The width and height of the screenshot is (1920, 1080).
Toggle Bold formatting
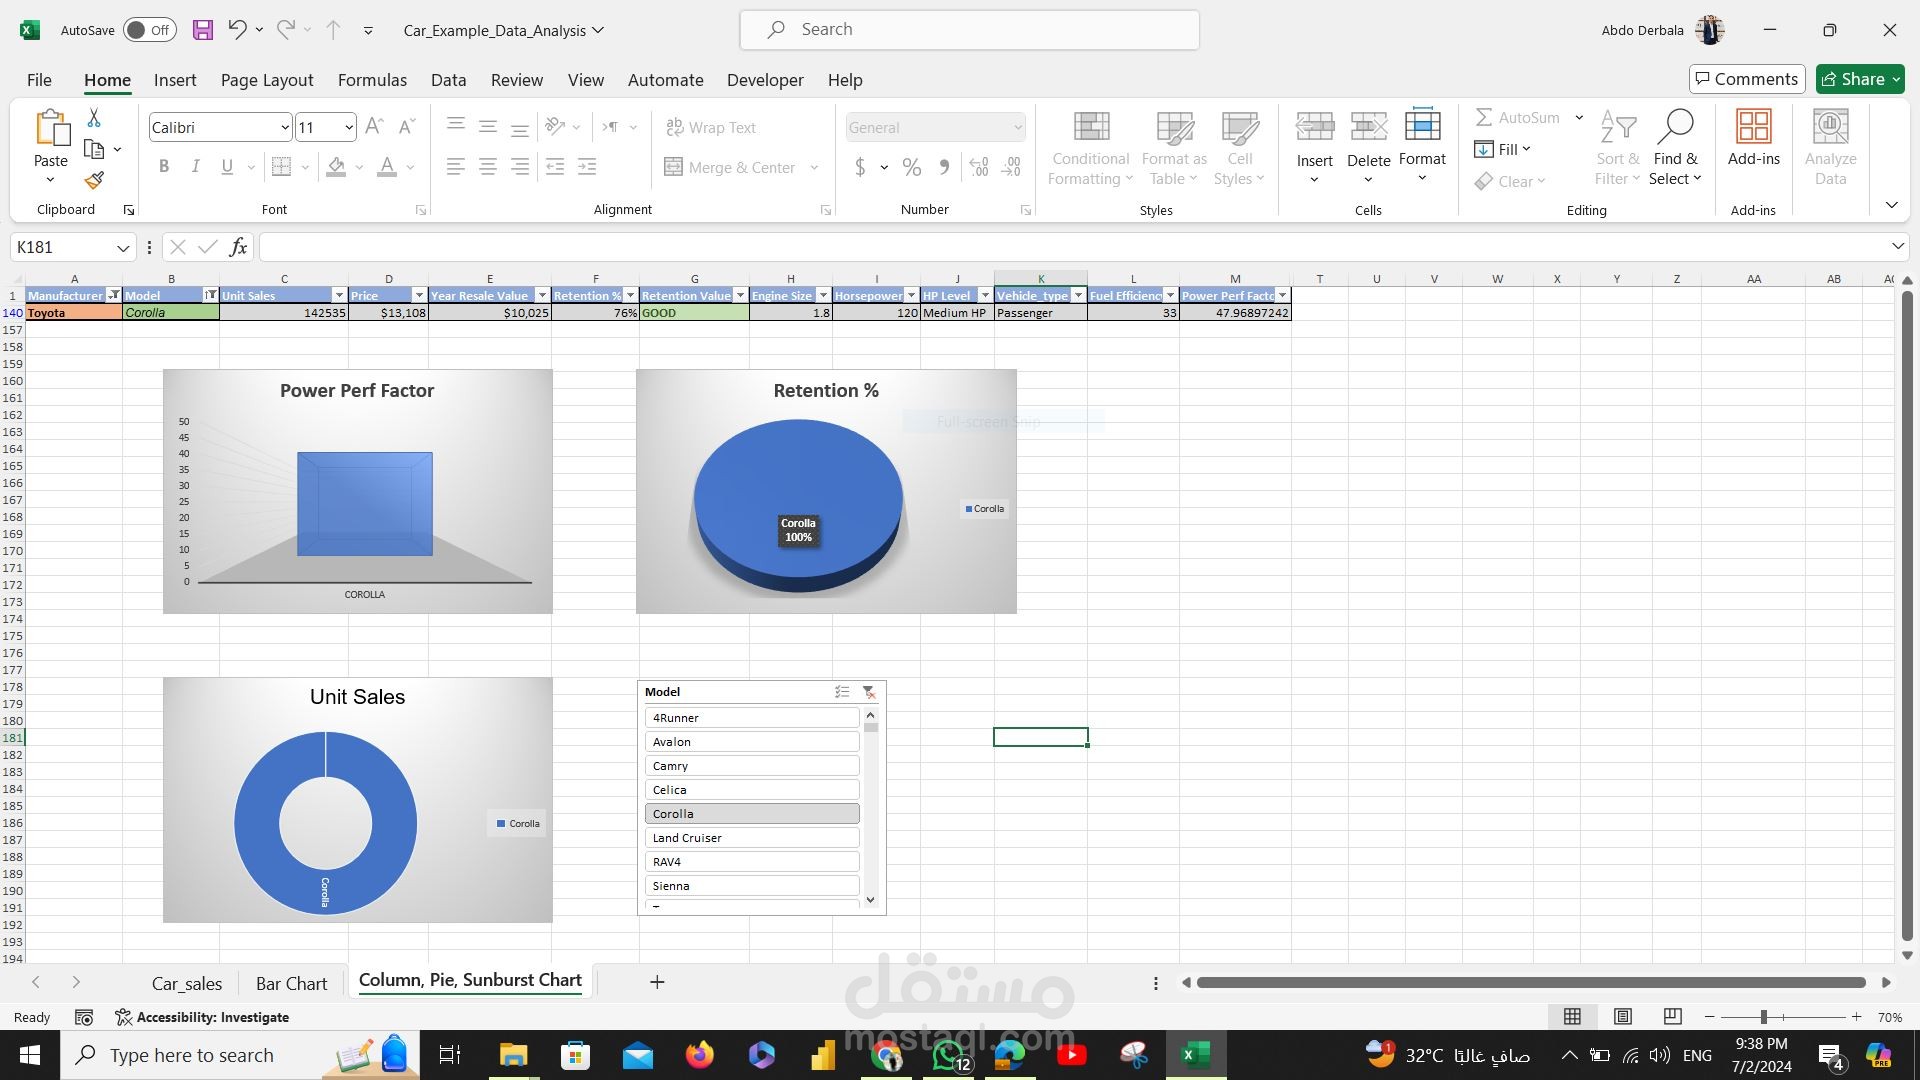(164, 167)
